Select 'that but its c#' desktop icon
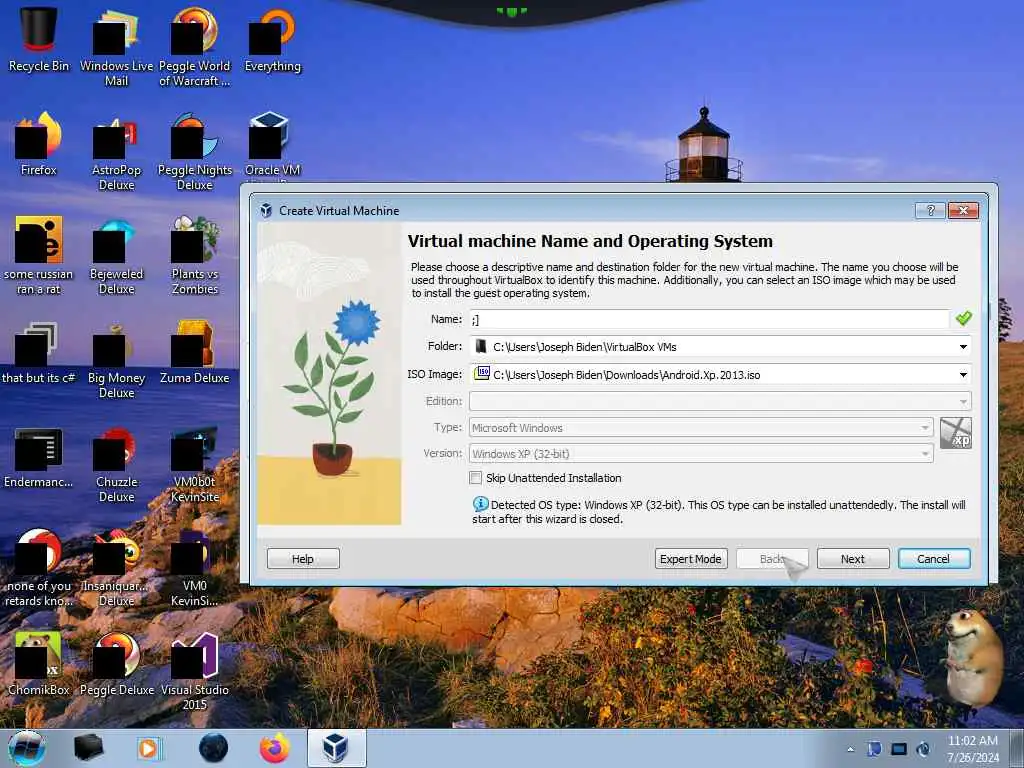Image resolution: width=1024 pixels, height=768 pixels. click(x=39, y=351)
